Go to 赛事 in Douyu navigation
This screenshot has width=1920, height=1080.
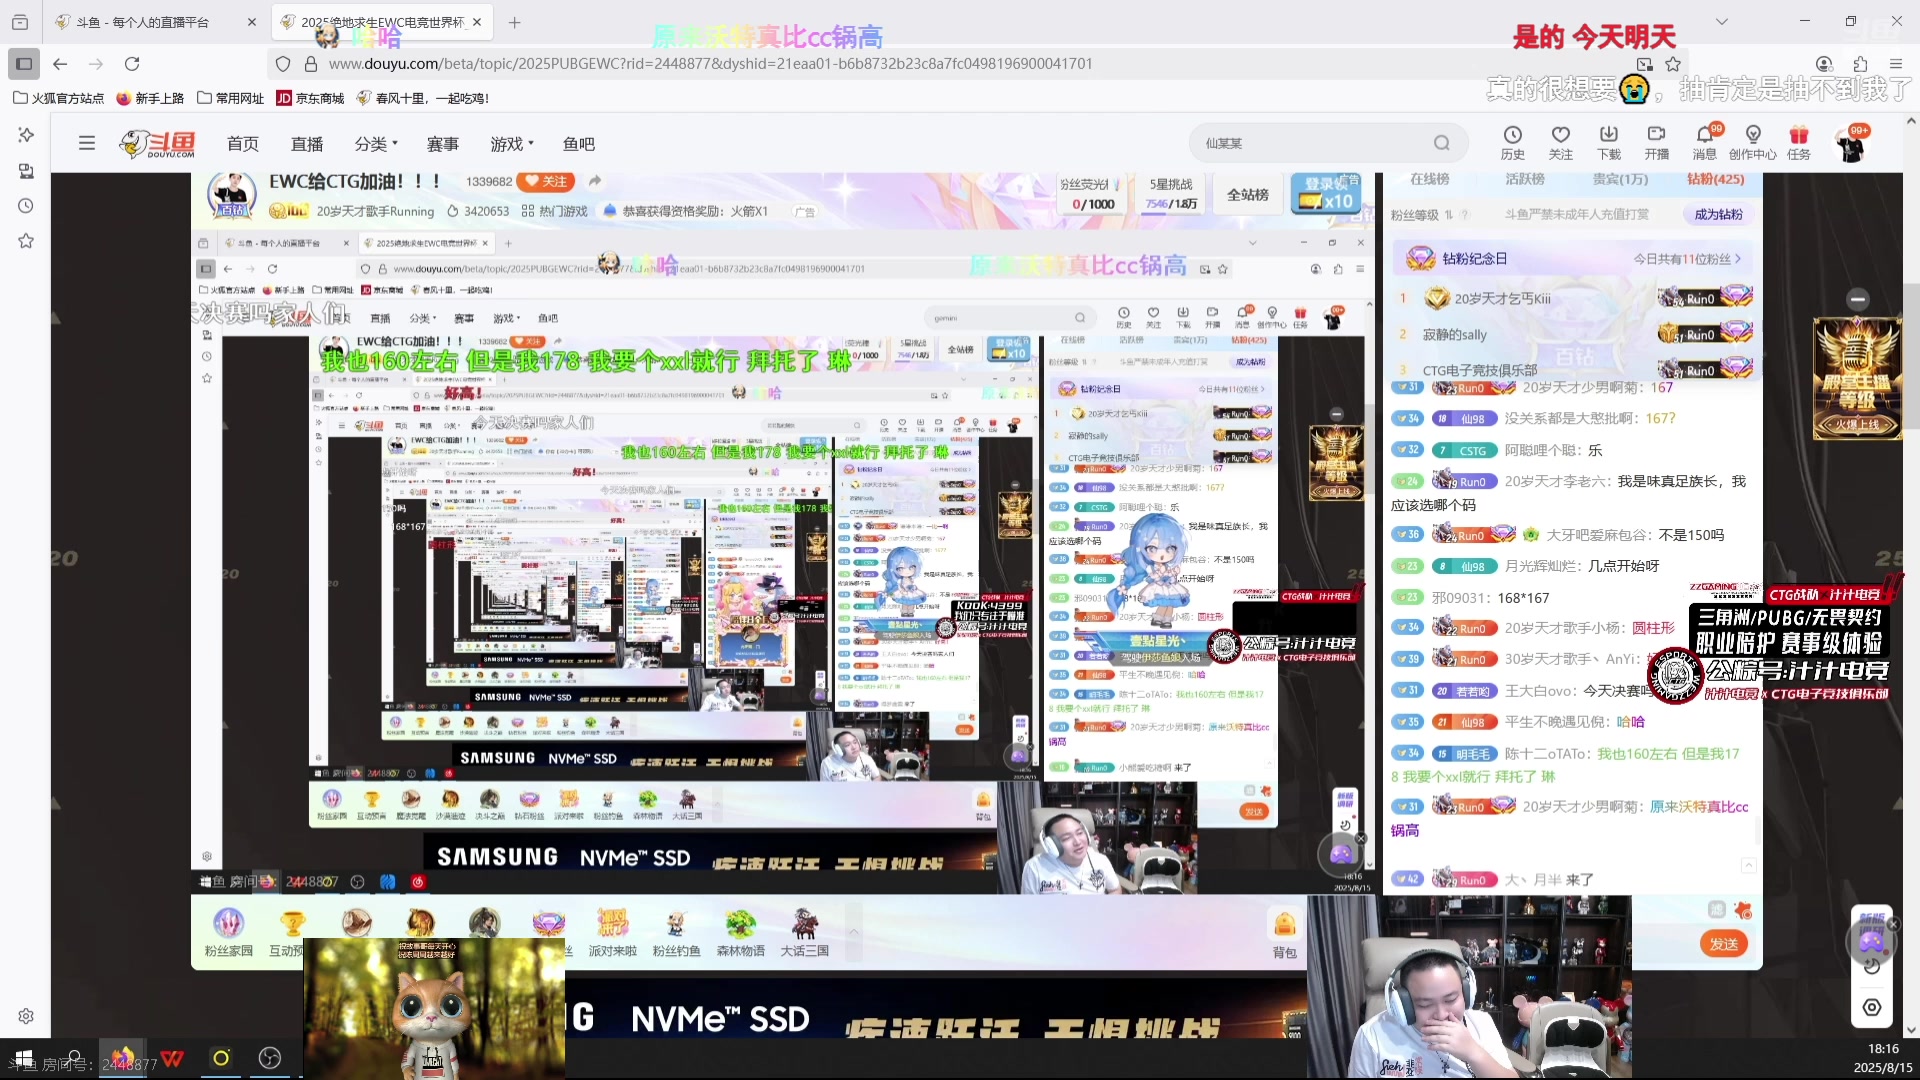point(443,143)
